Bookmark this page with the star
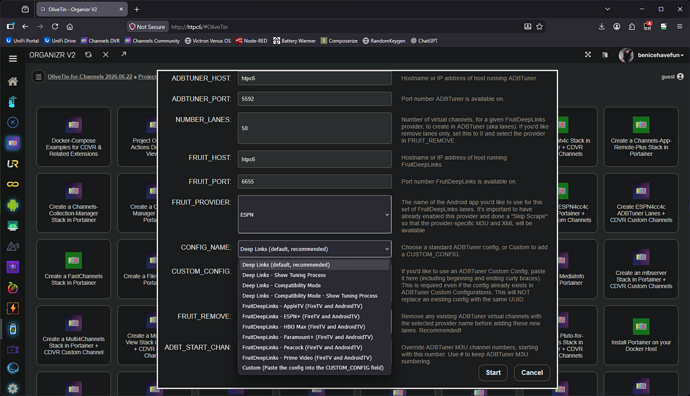Screen dimensions: 690x396 click(540, 26)
